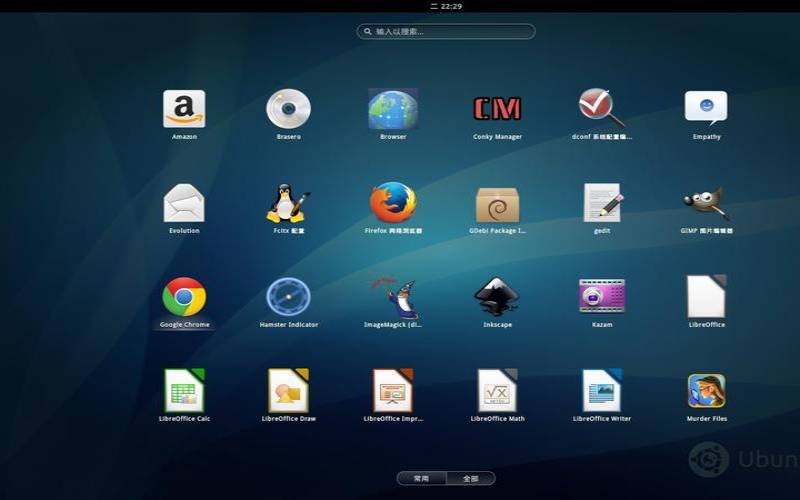Open LibreOffice Draw

coord(288,390)
